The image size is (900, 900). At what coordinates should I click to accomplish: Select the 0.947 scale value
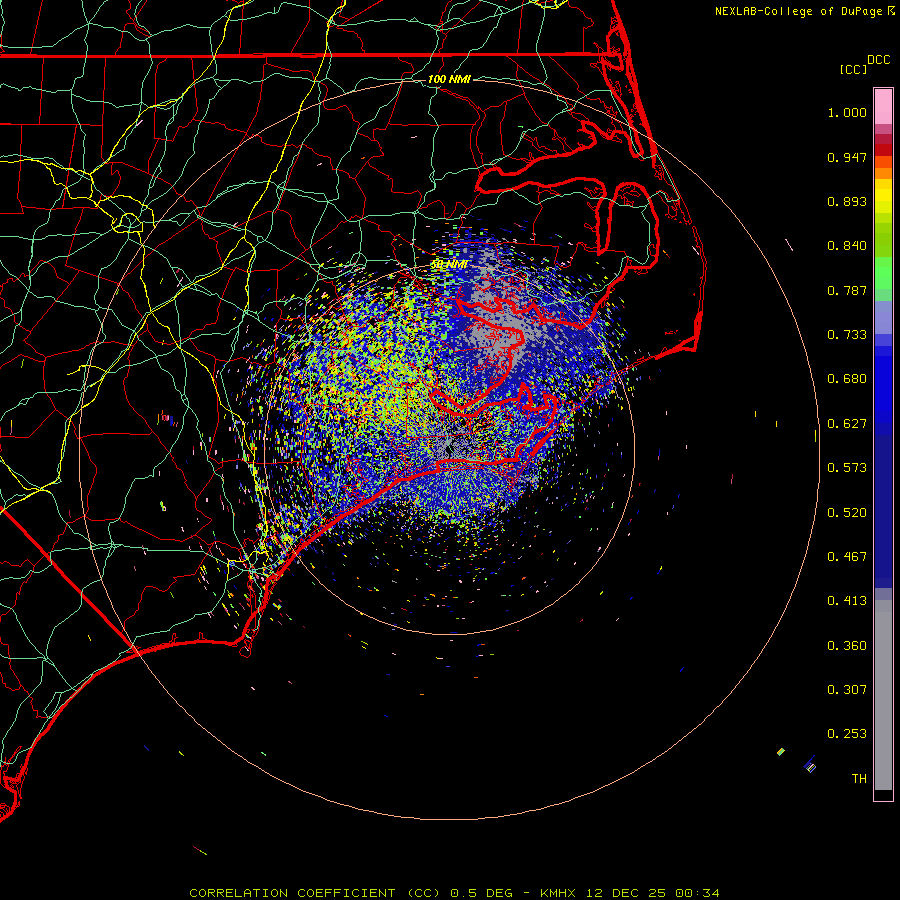(847, 157)
